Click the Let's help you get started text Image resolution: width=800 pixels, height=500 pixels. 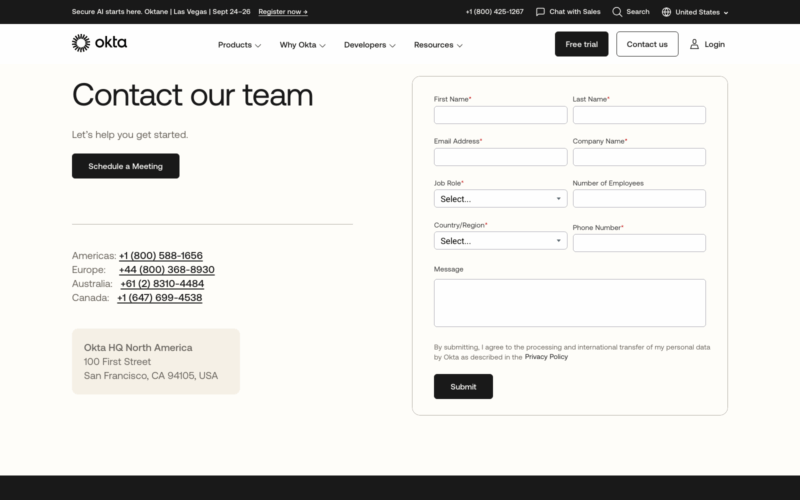pos(130,135)
